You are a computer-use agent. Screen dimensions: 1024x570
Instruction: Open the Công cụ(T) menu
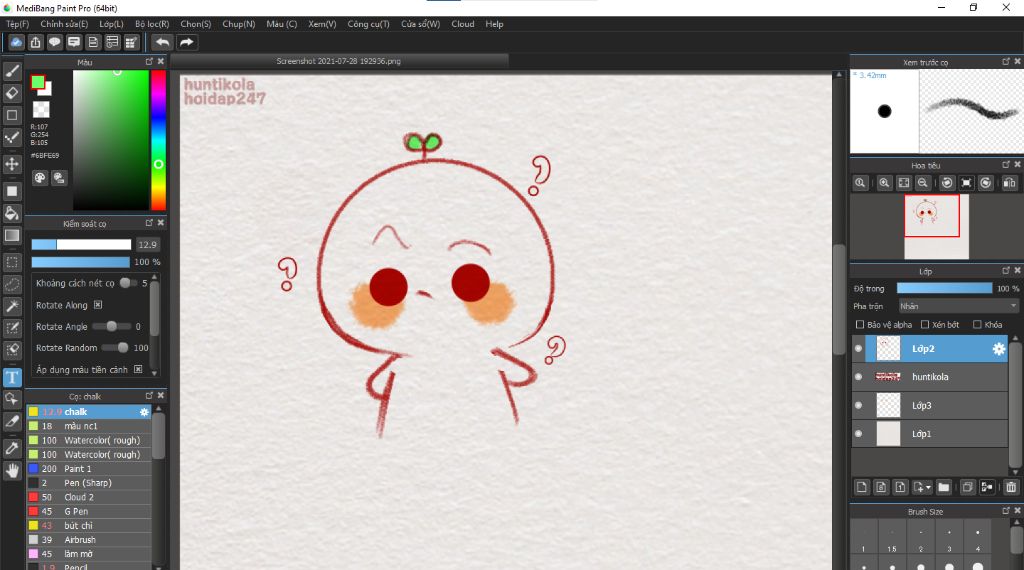click(368, 24)
